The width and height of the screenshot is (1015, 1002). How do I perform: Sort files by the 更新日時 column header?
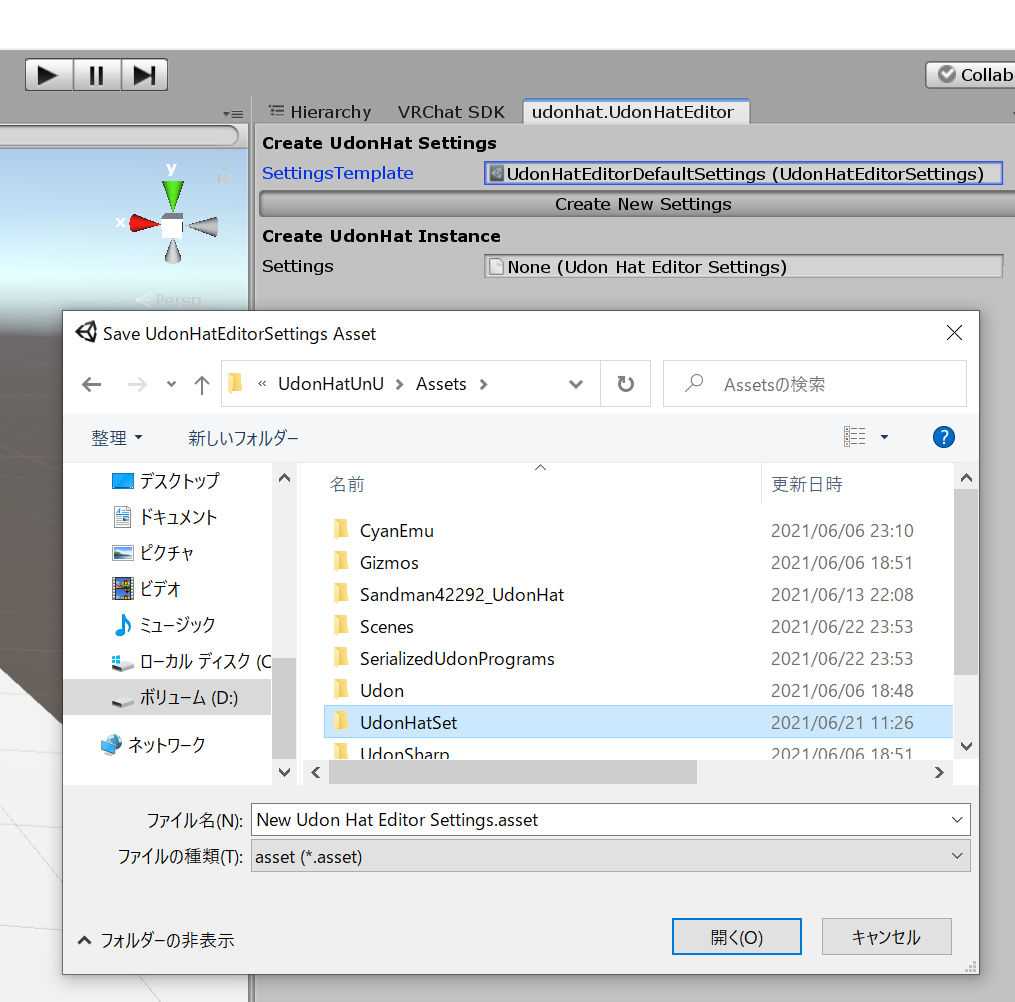807,484
